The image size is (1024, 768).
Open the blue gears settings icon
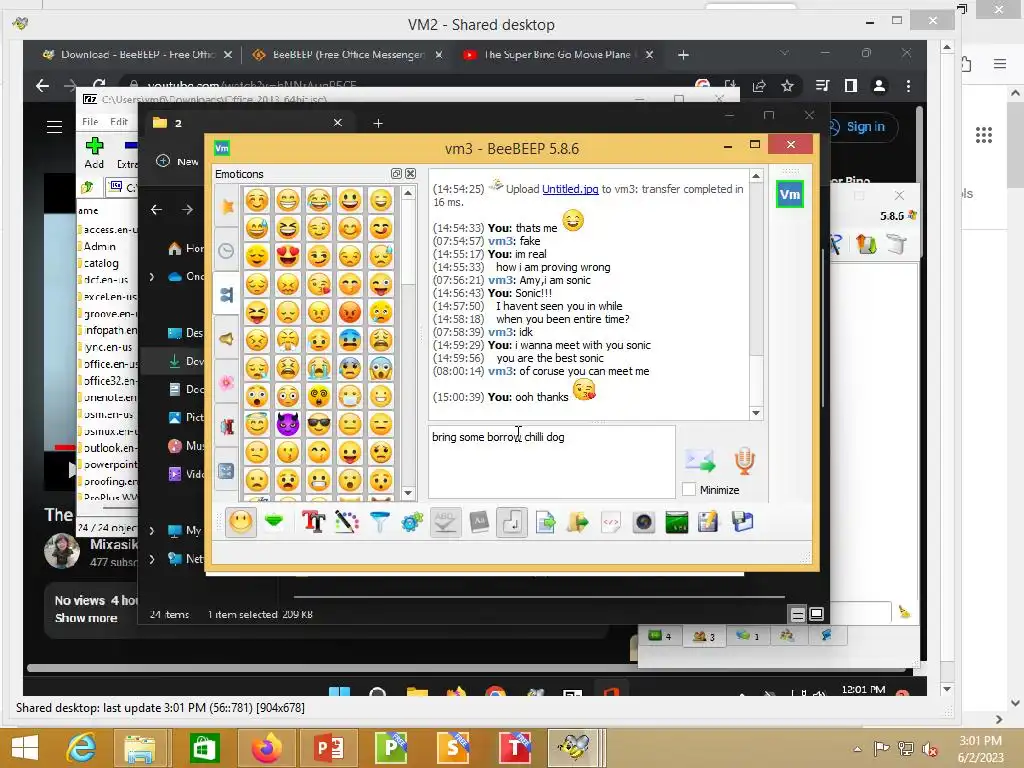pos(412,522)
